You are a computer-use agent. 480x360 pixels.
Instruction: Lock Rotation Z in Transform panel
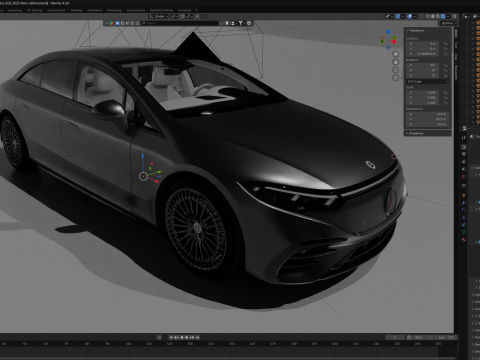point(445,76)
